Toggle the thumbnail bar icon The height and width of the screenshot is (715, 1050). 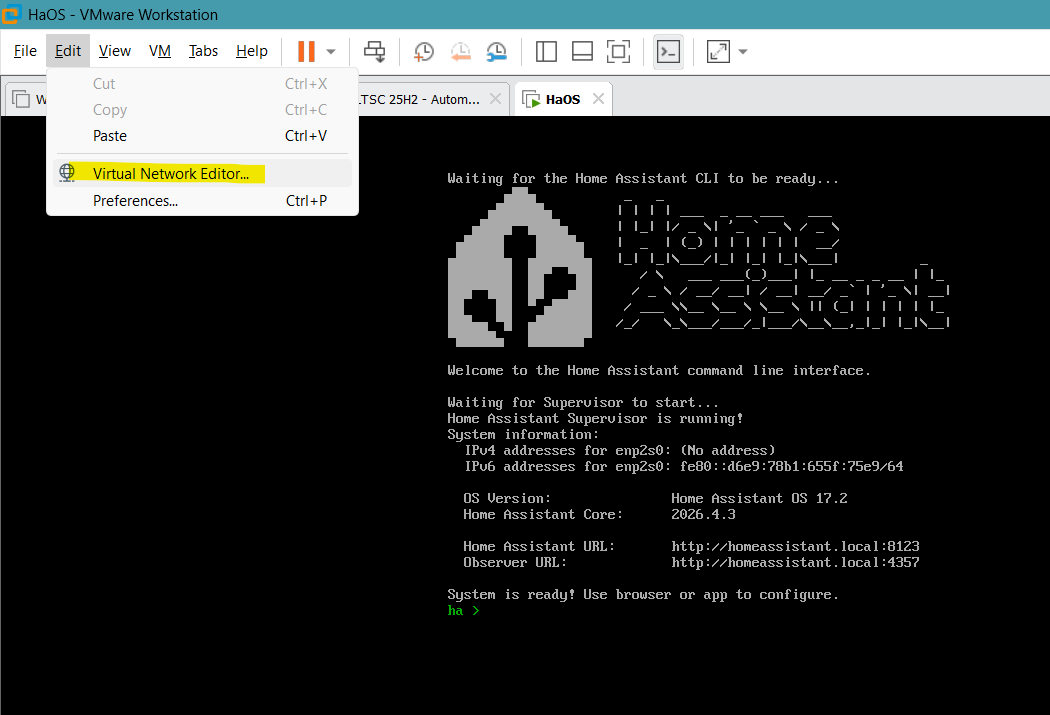click(582, 52)
